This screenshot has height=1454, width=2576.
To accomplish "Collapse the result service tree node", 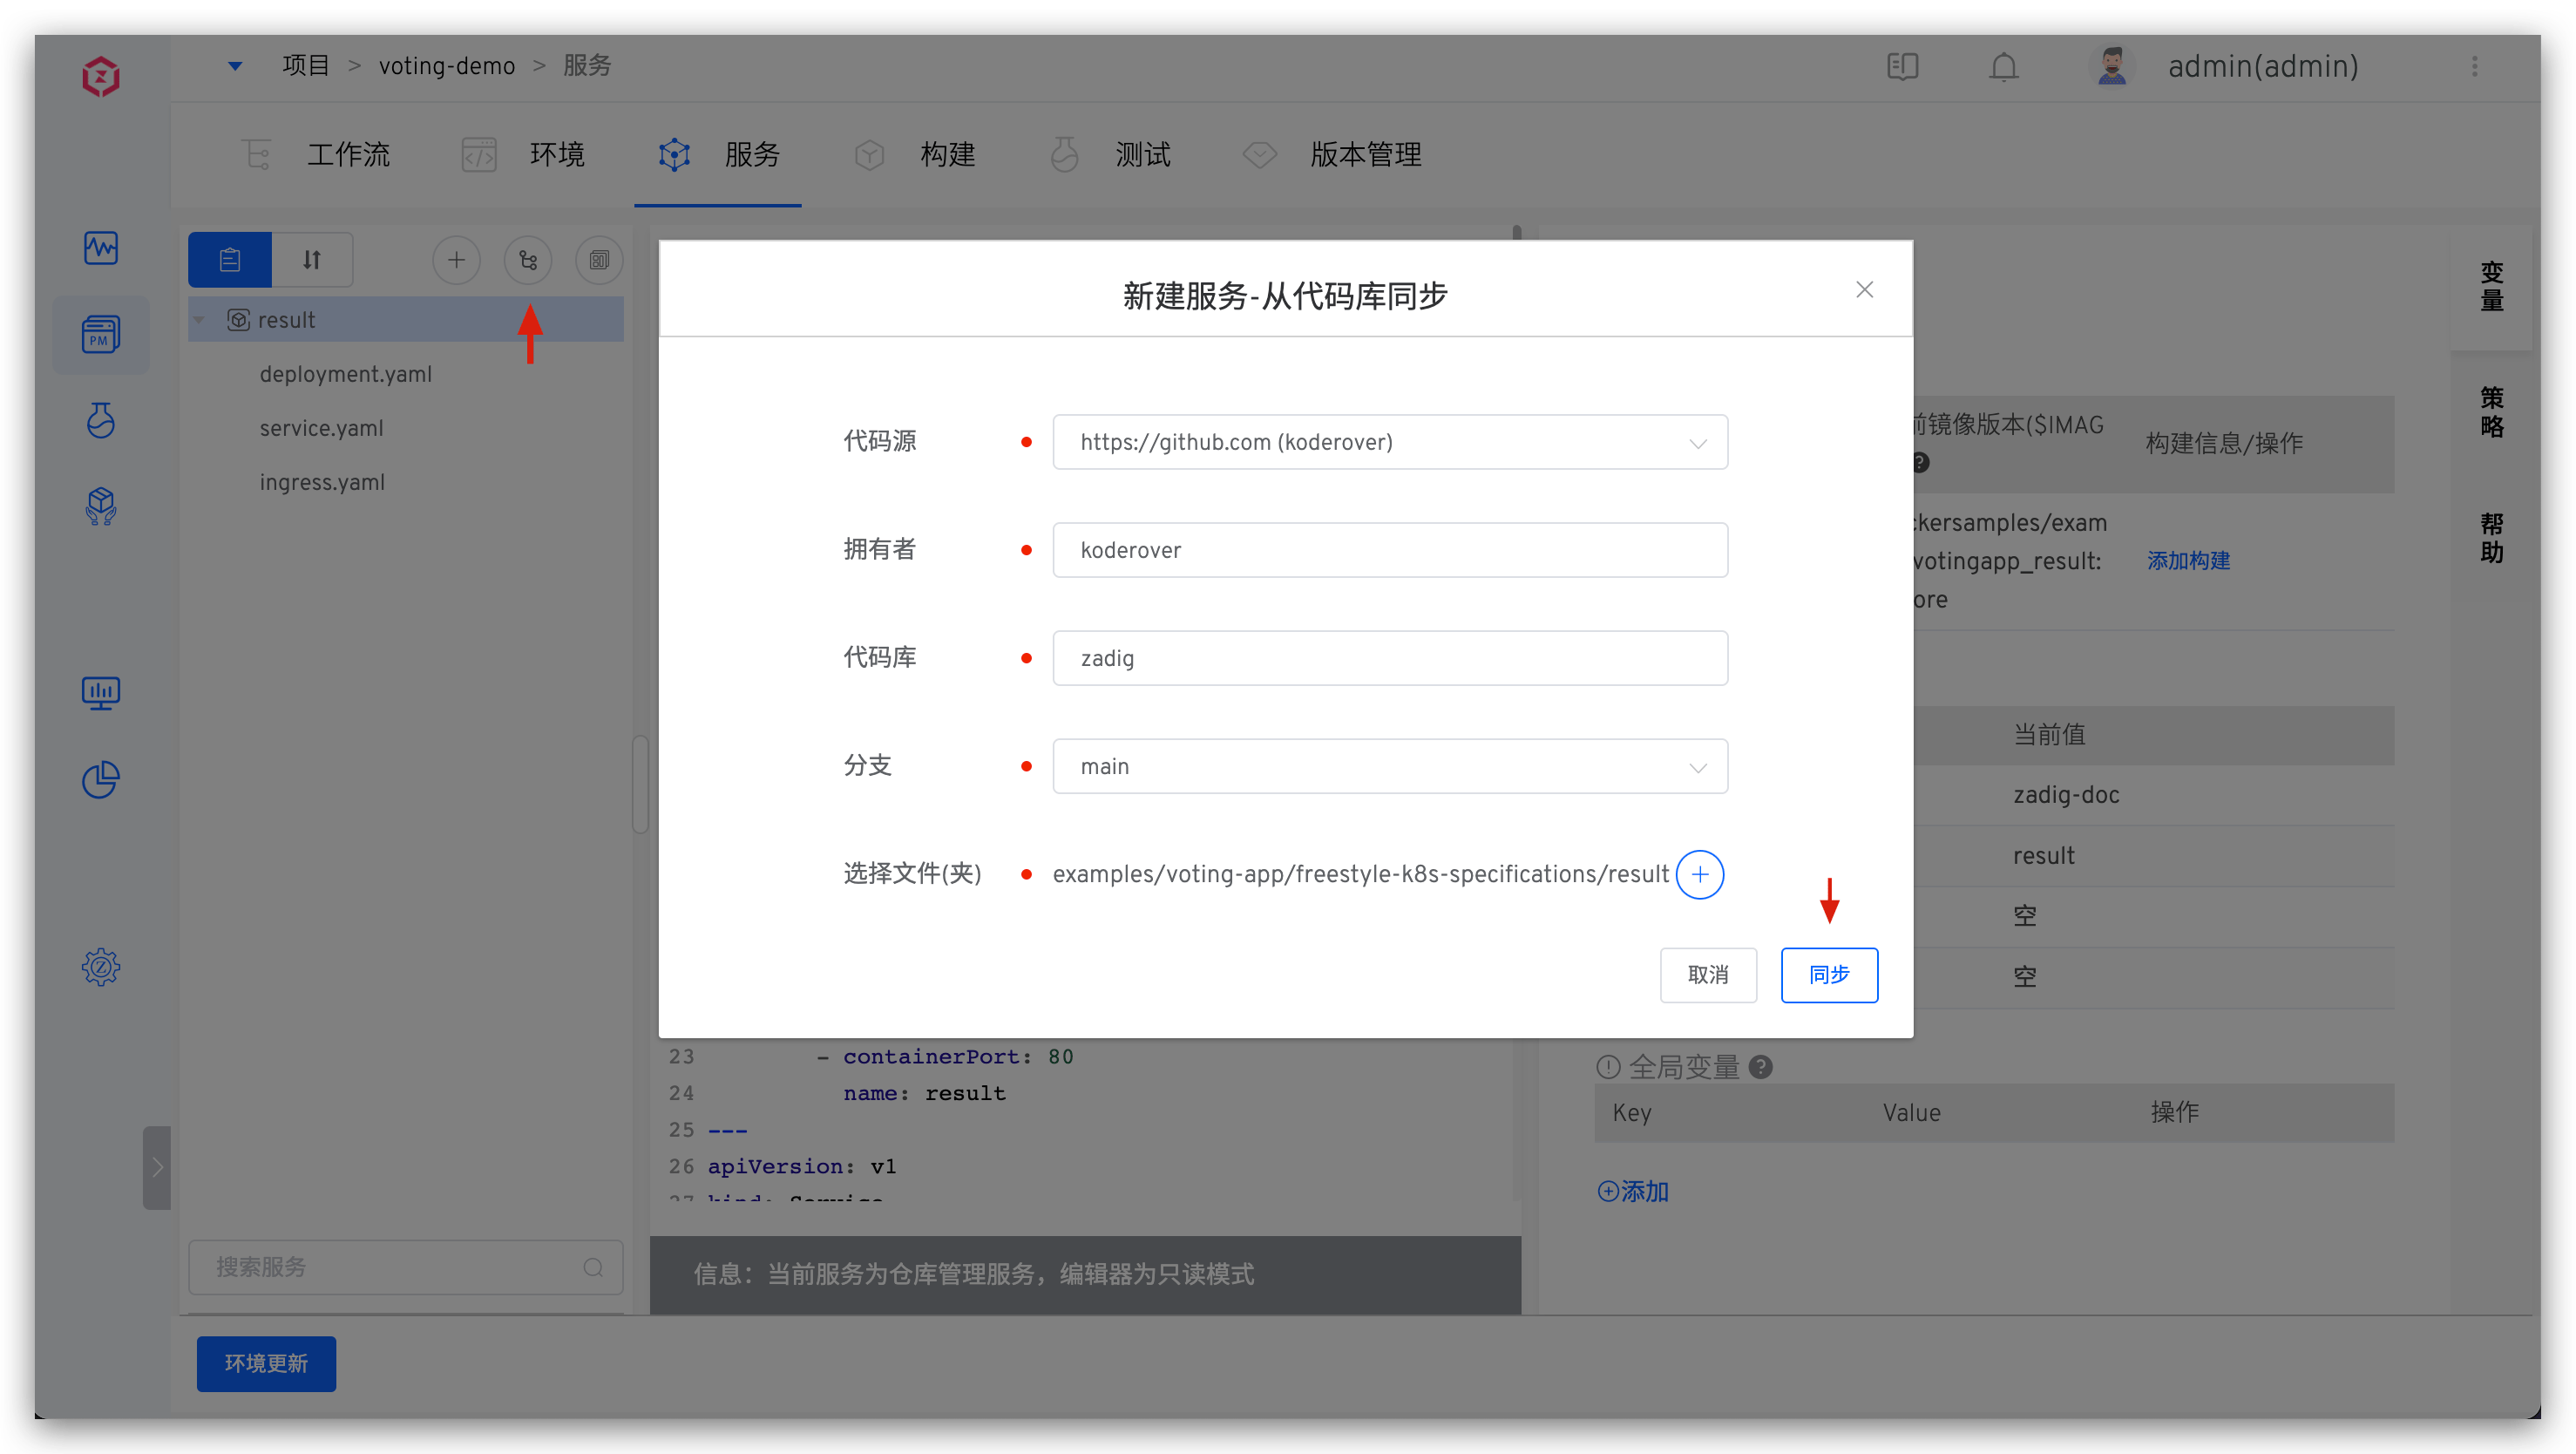I will click(200, 320).
